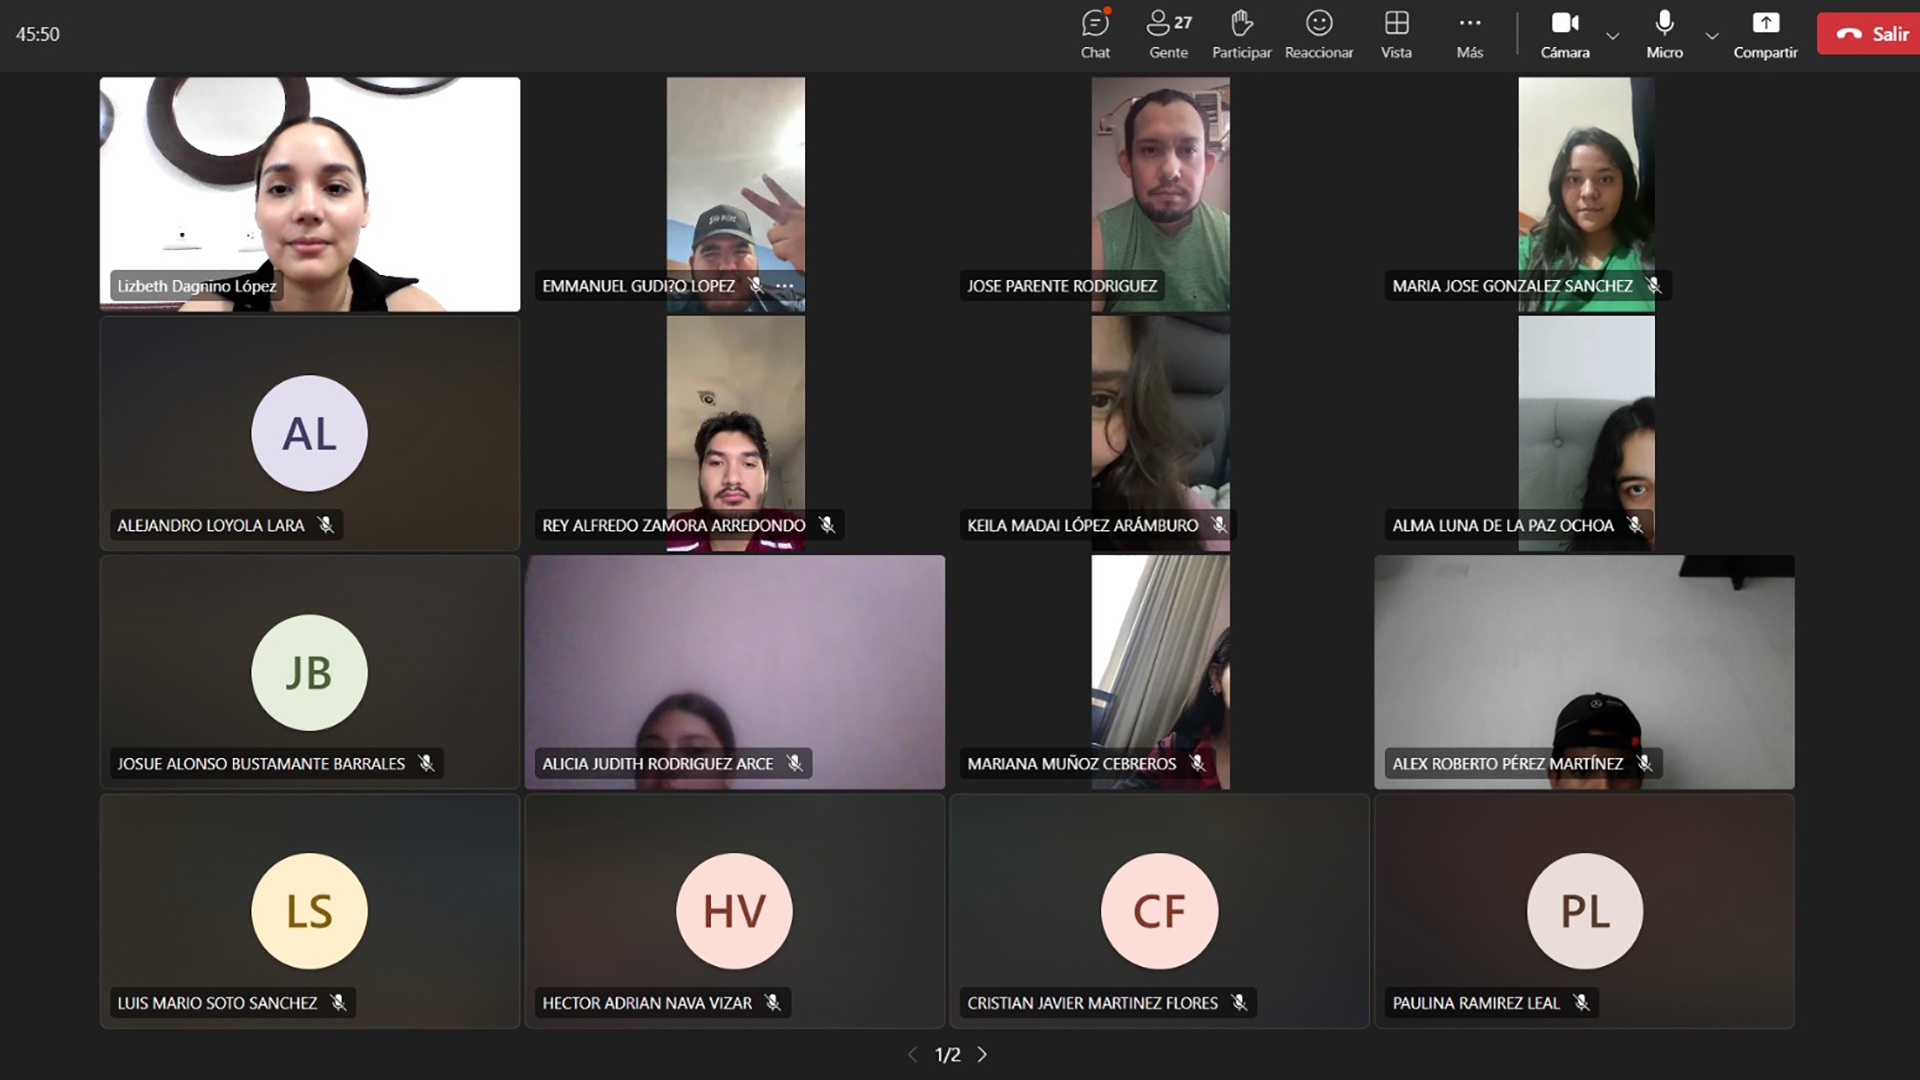Click the AL avatar of Alejandro Loyola
Screen dimensions: 1920x1080
[x=309, y=433]
